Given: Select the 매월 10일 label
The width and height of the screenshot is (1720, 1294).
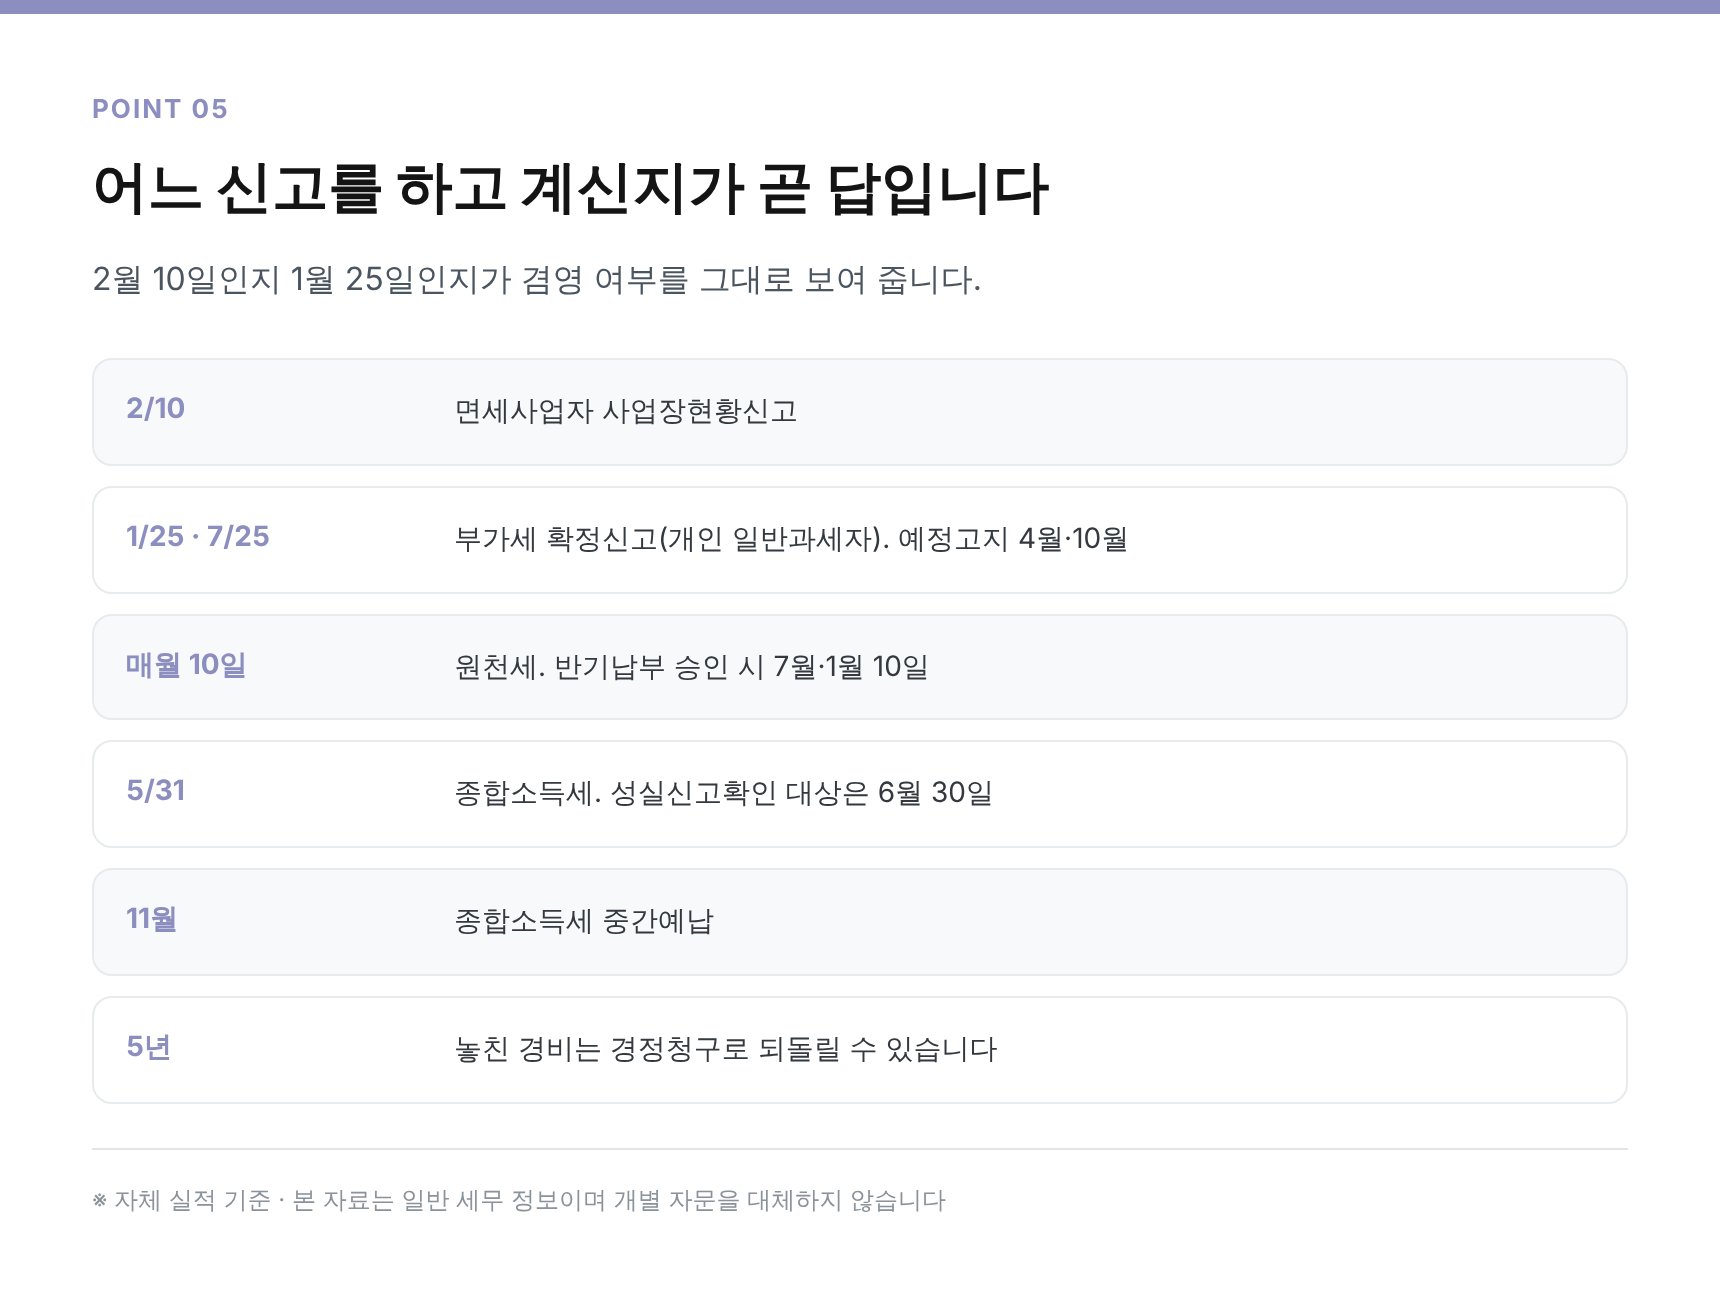Looking at the screenshot, I should coord(186,664).
